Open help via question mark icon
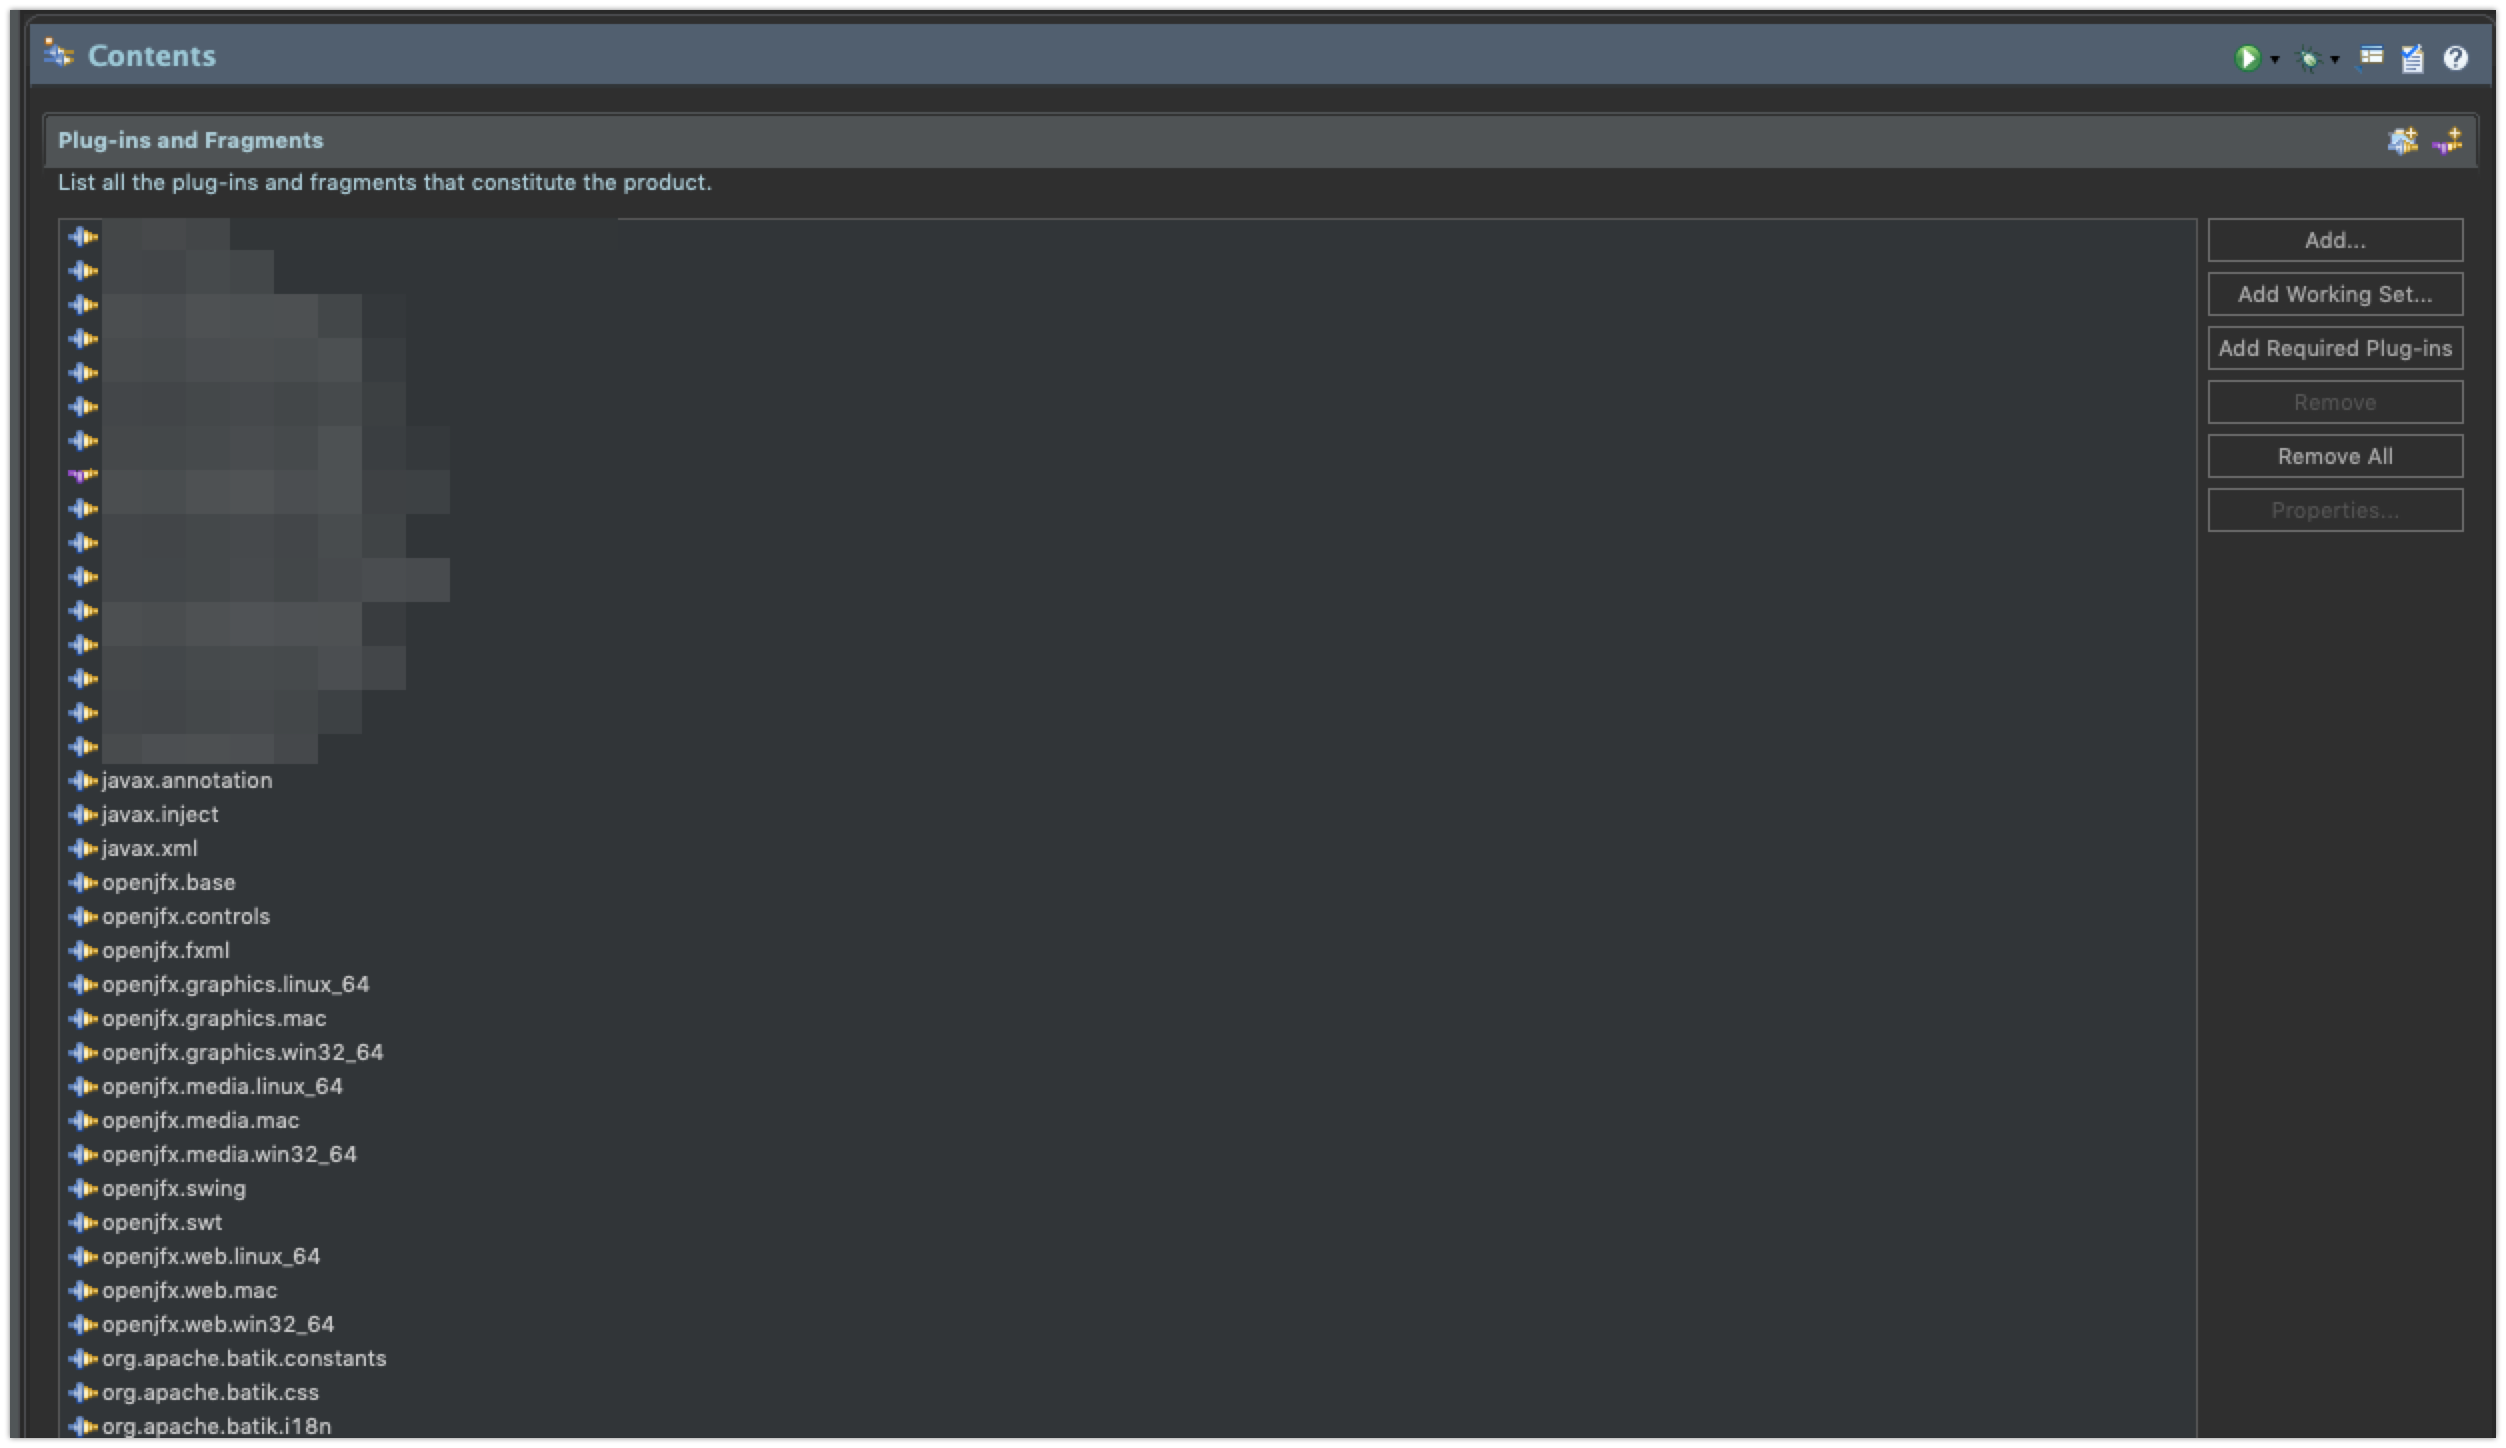The width and height of the screenshot is (2506, 1448). pos(2455,58)
